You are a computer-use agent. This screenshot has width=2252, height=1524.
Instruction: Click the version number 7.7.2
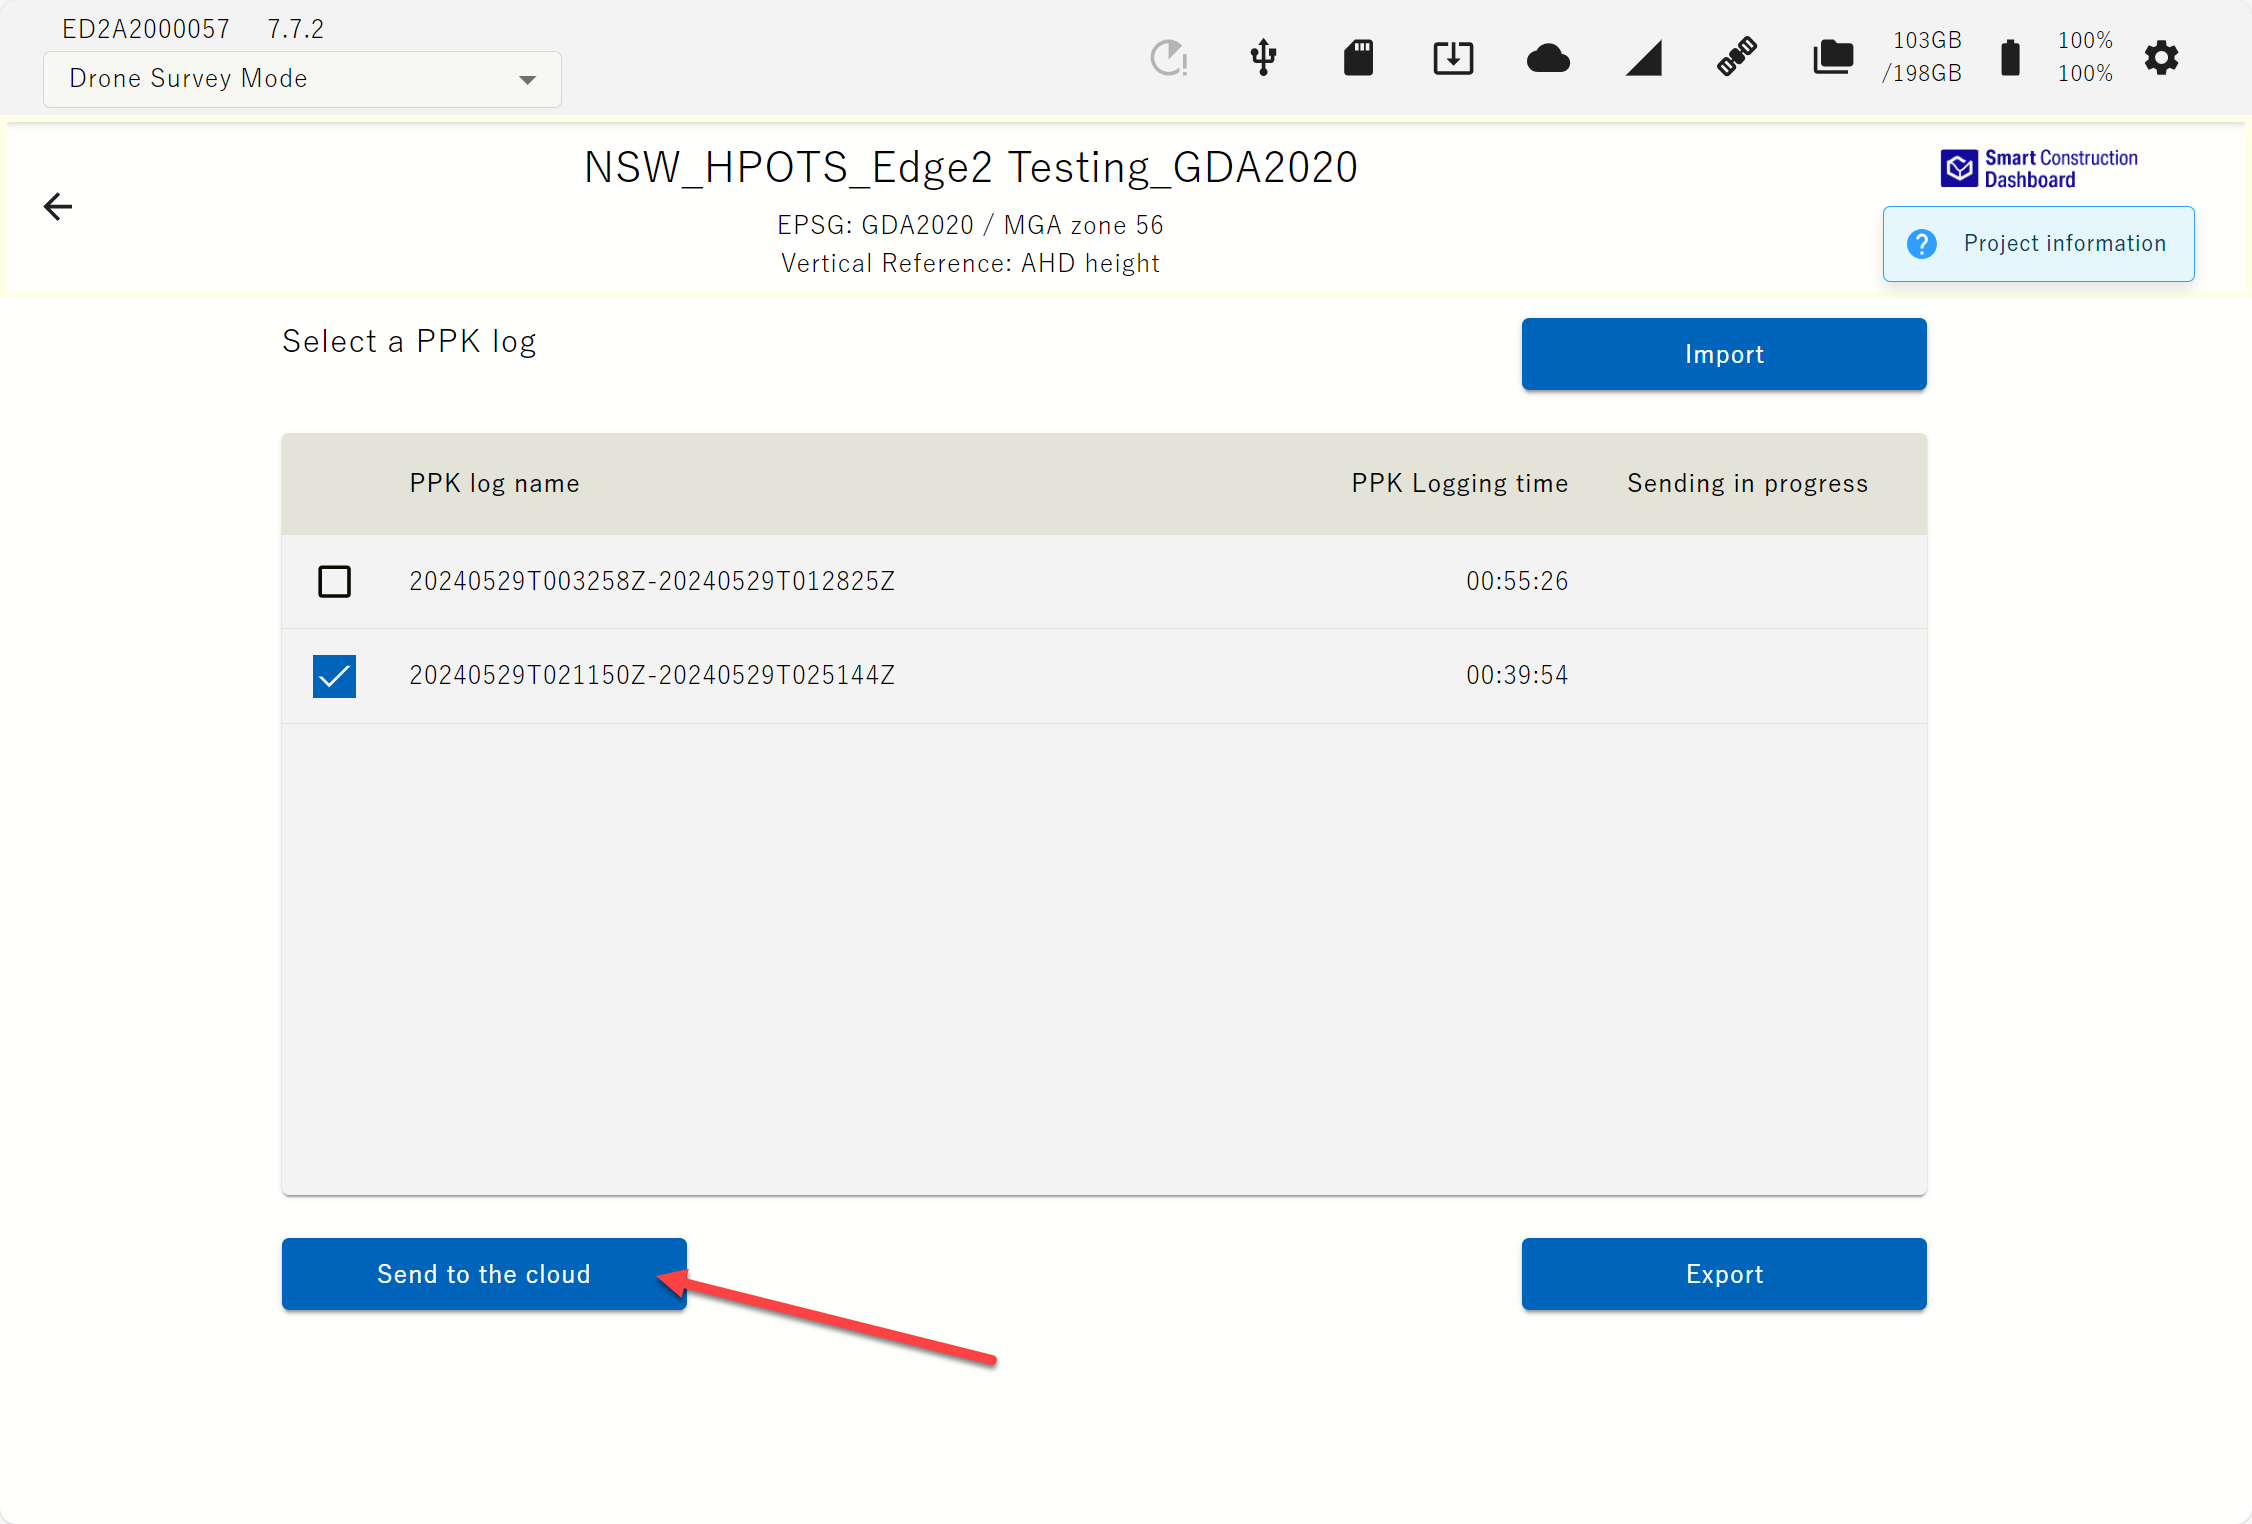[295, 29]
